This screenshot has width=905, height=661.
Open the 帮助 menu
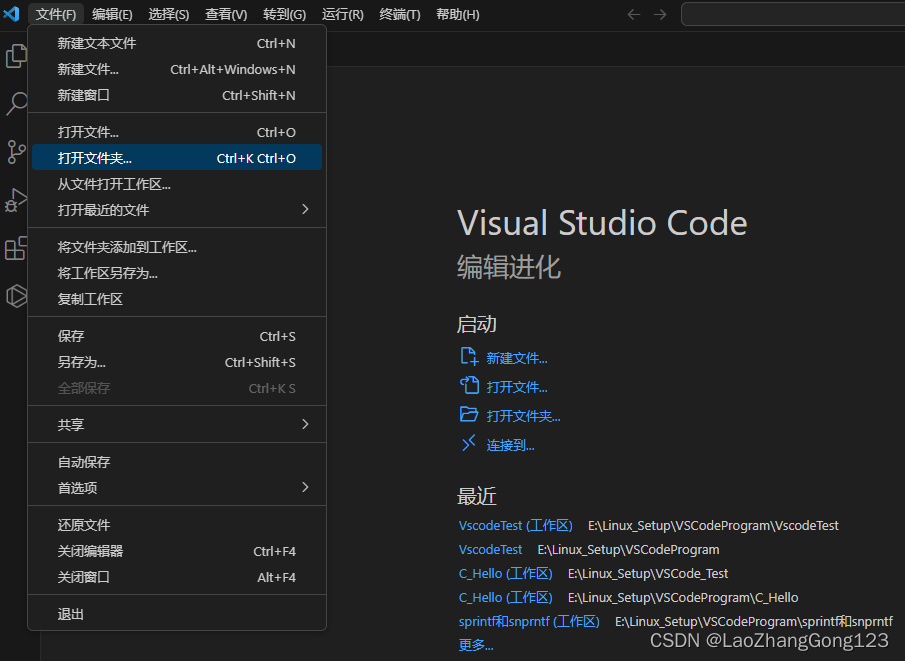(x=457, y=14)
